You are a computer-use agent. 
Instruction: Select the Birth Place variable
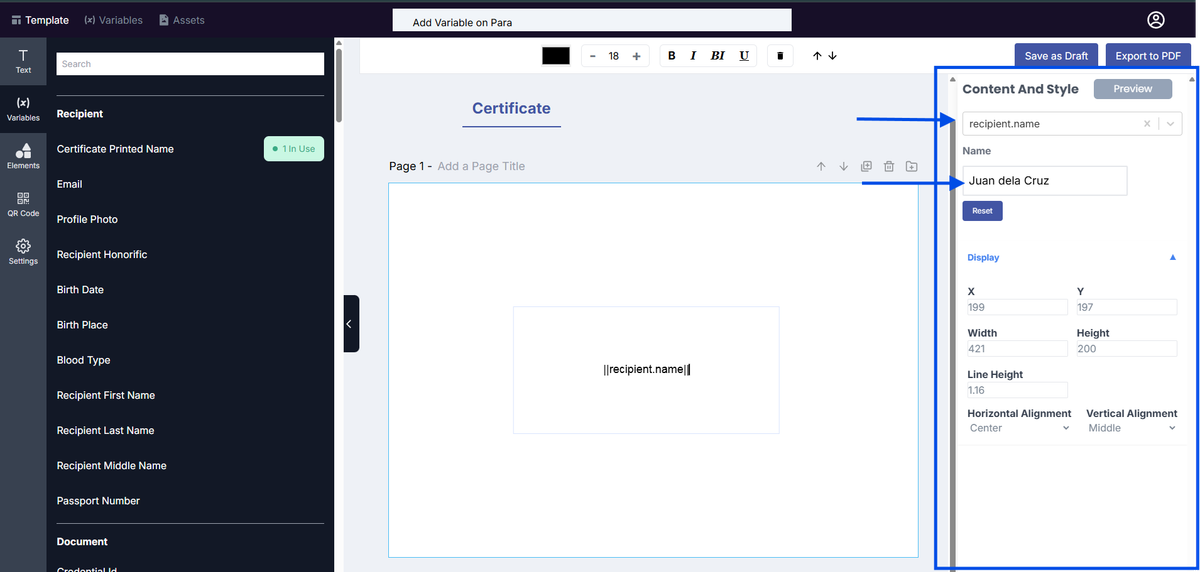[82, 325]
